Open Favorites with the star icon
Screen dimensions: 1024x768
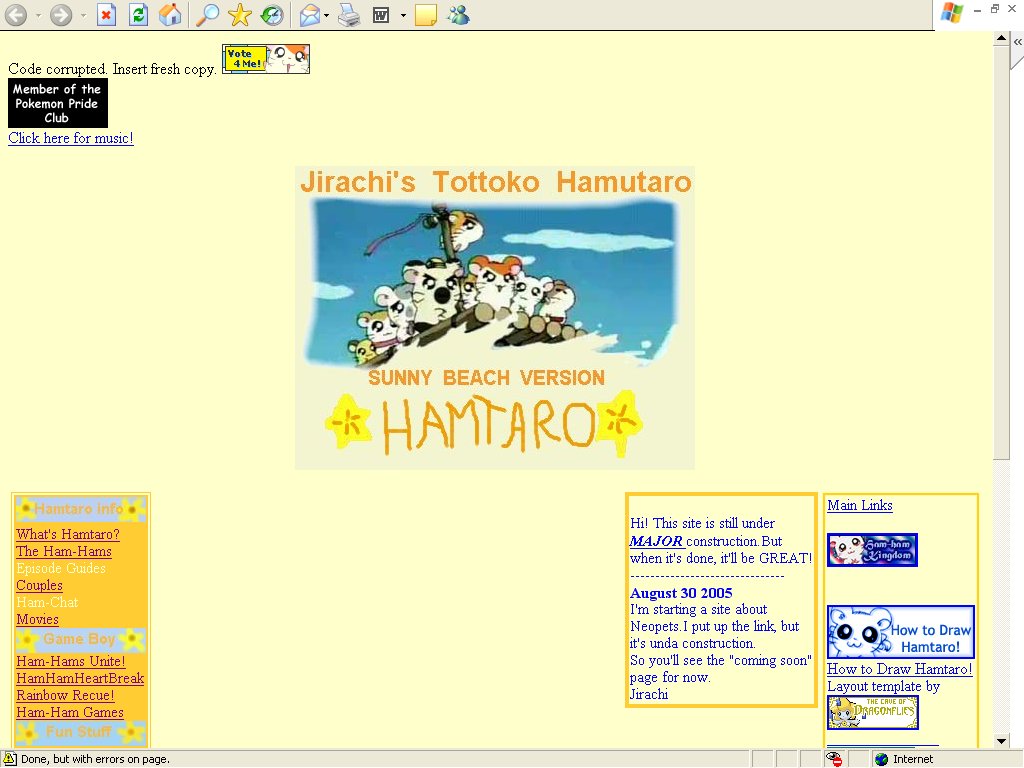click(x=240, y=14)
